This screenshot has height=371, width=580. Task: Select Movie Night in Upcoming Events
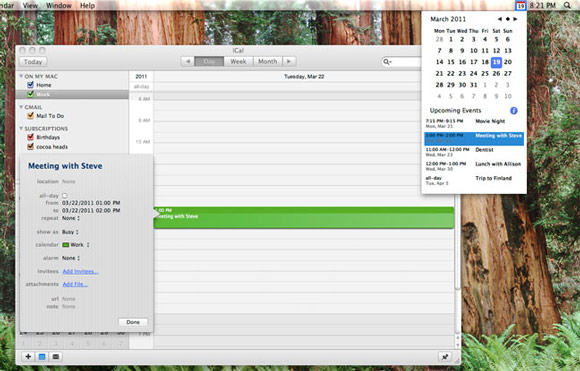tap(474, 124)
